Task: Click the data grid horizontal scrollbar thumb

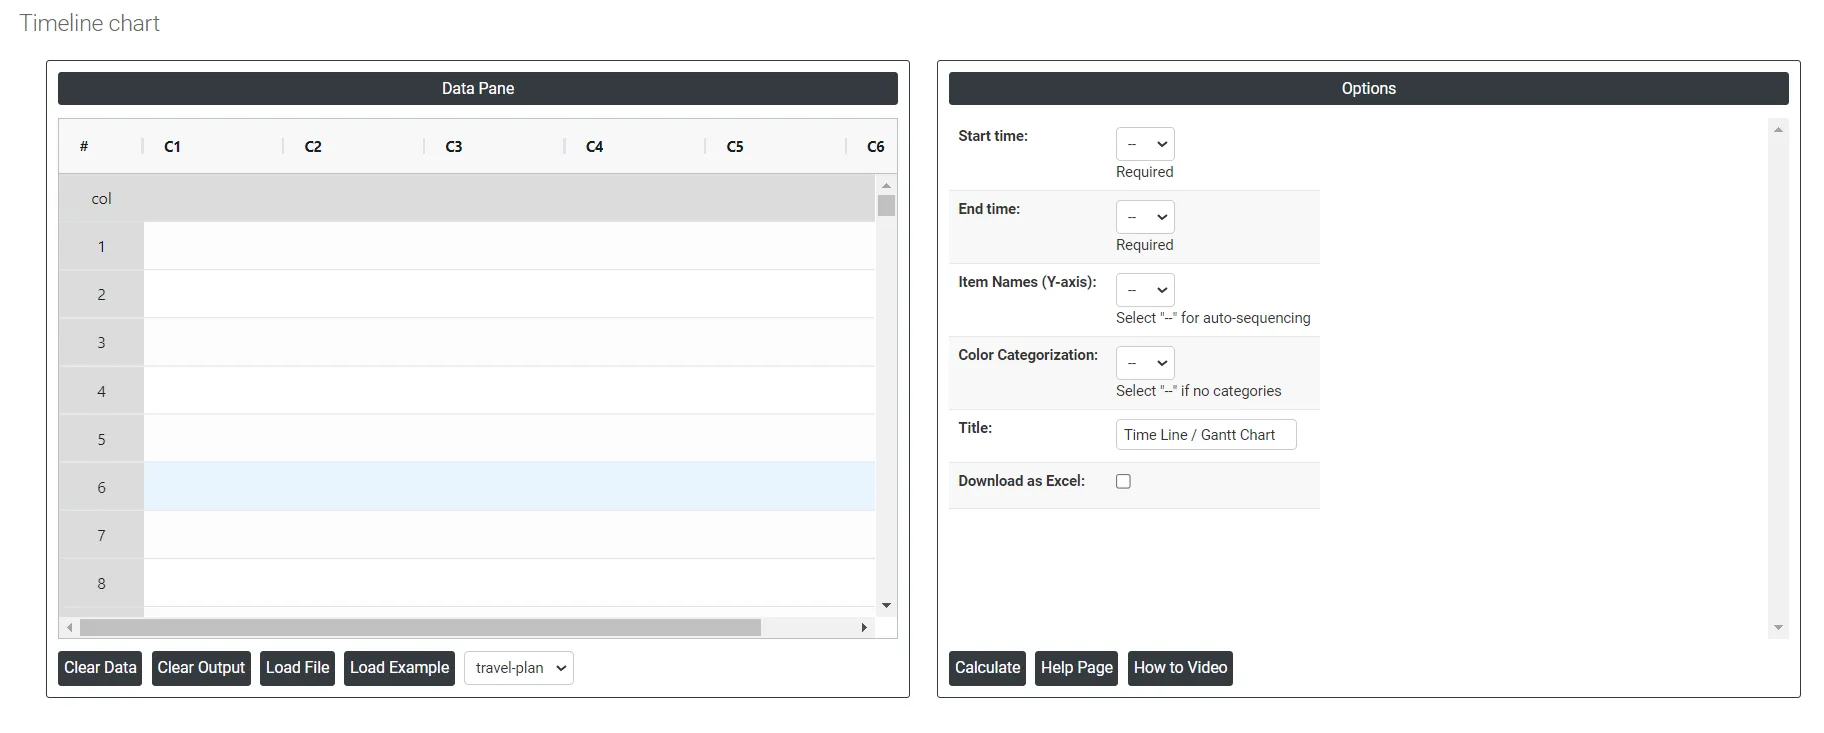Action: 420,627
